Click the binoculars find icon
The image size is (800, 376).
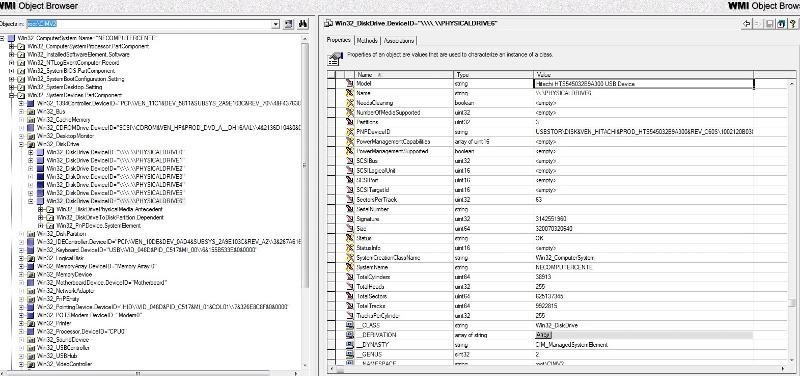(303, 24)
